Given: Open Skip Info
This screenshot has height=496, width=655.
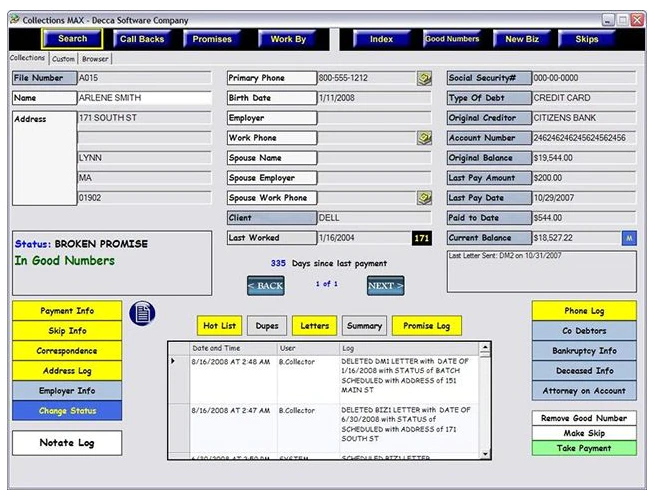Looking at the screenshot, I should [x=67, y=331].
